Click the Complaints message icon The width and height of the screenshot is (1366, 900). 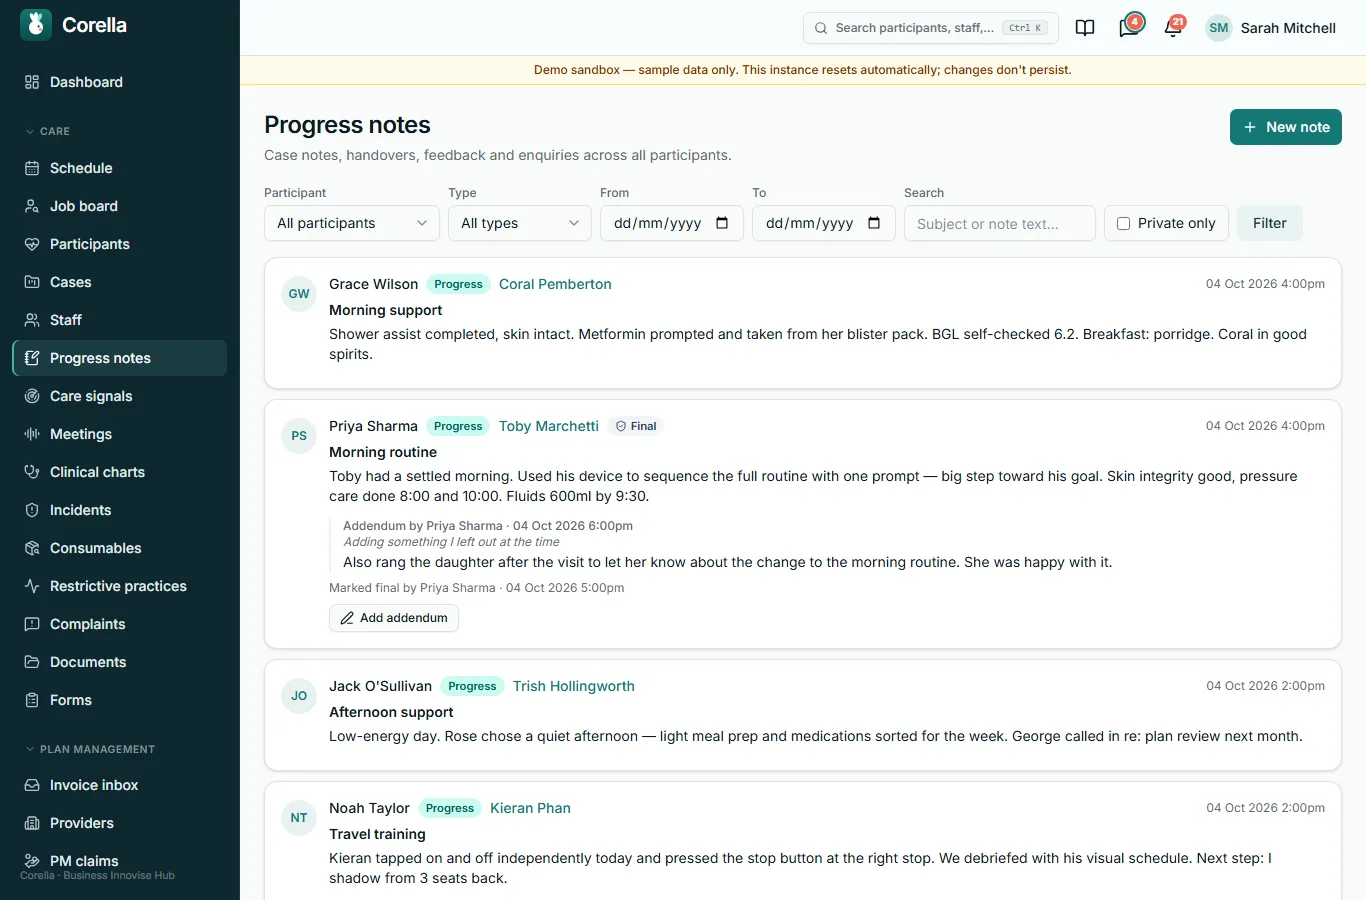(32, 624)
